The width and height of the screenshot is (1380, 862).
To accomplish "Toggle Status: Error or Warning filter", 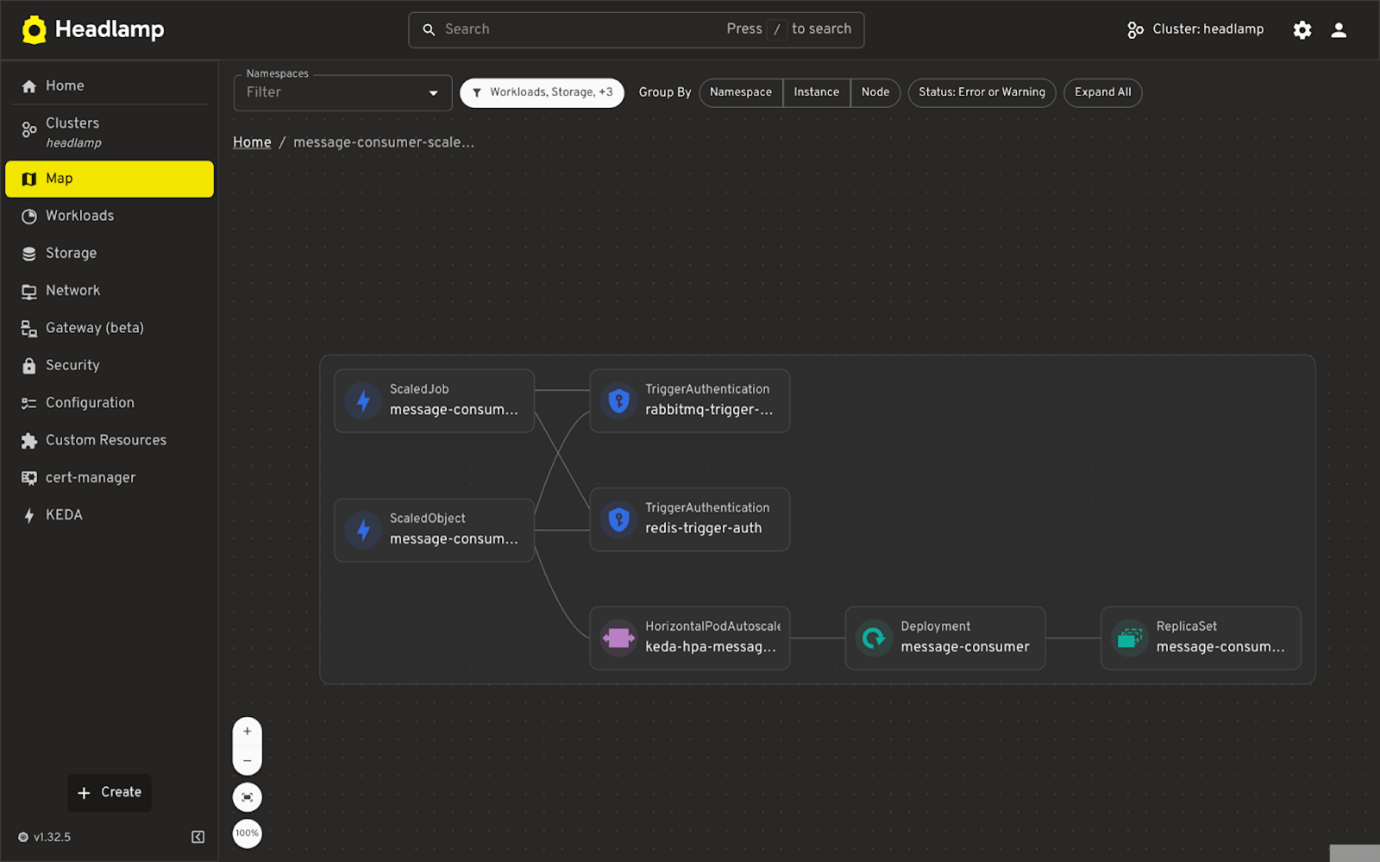I will [982, 92].
